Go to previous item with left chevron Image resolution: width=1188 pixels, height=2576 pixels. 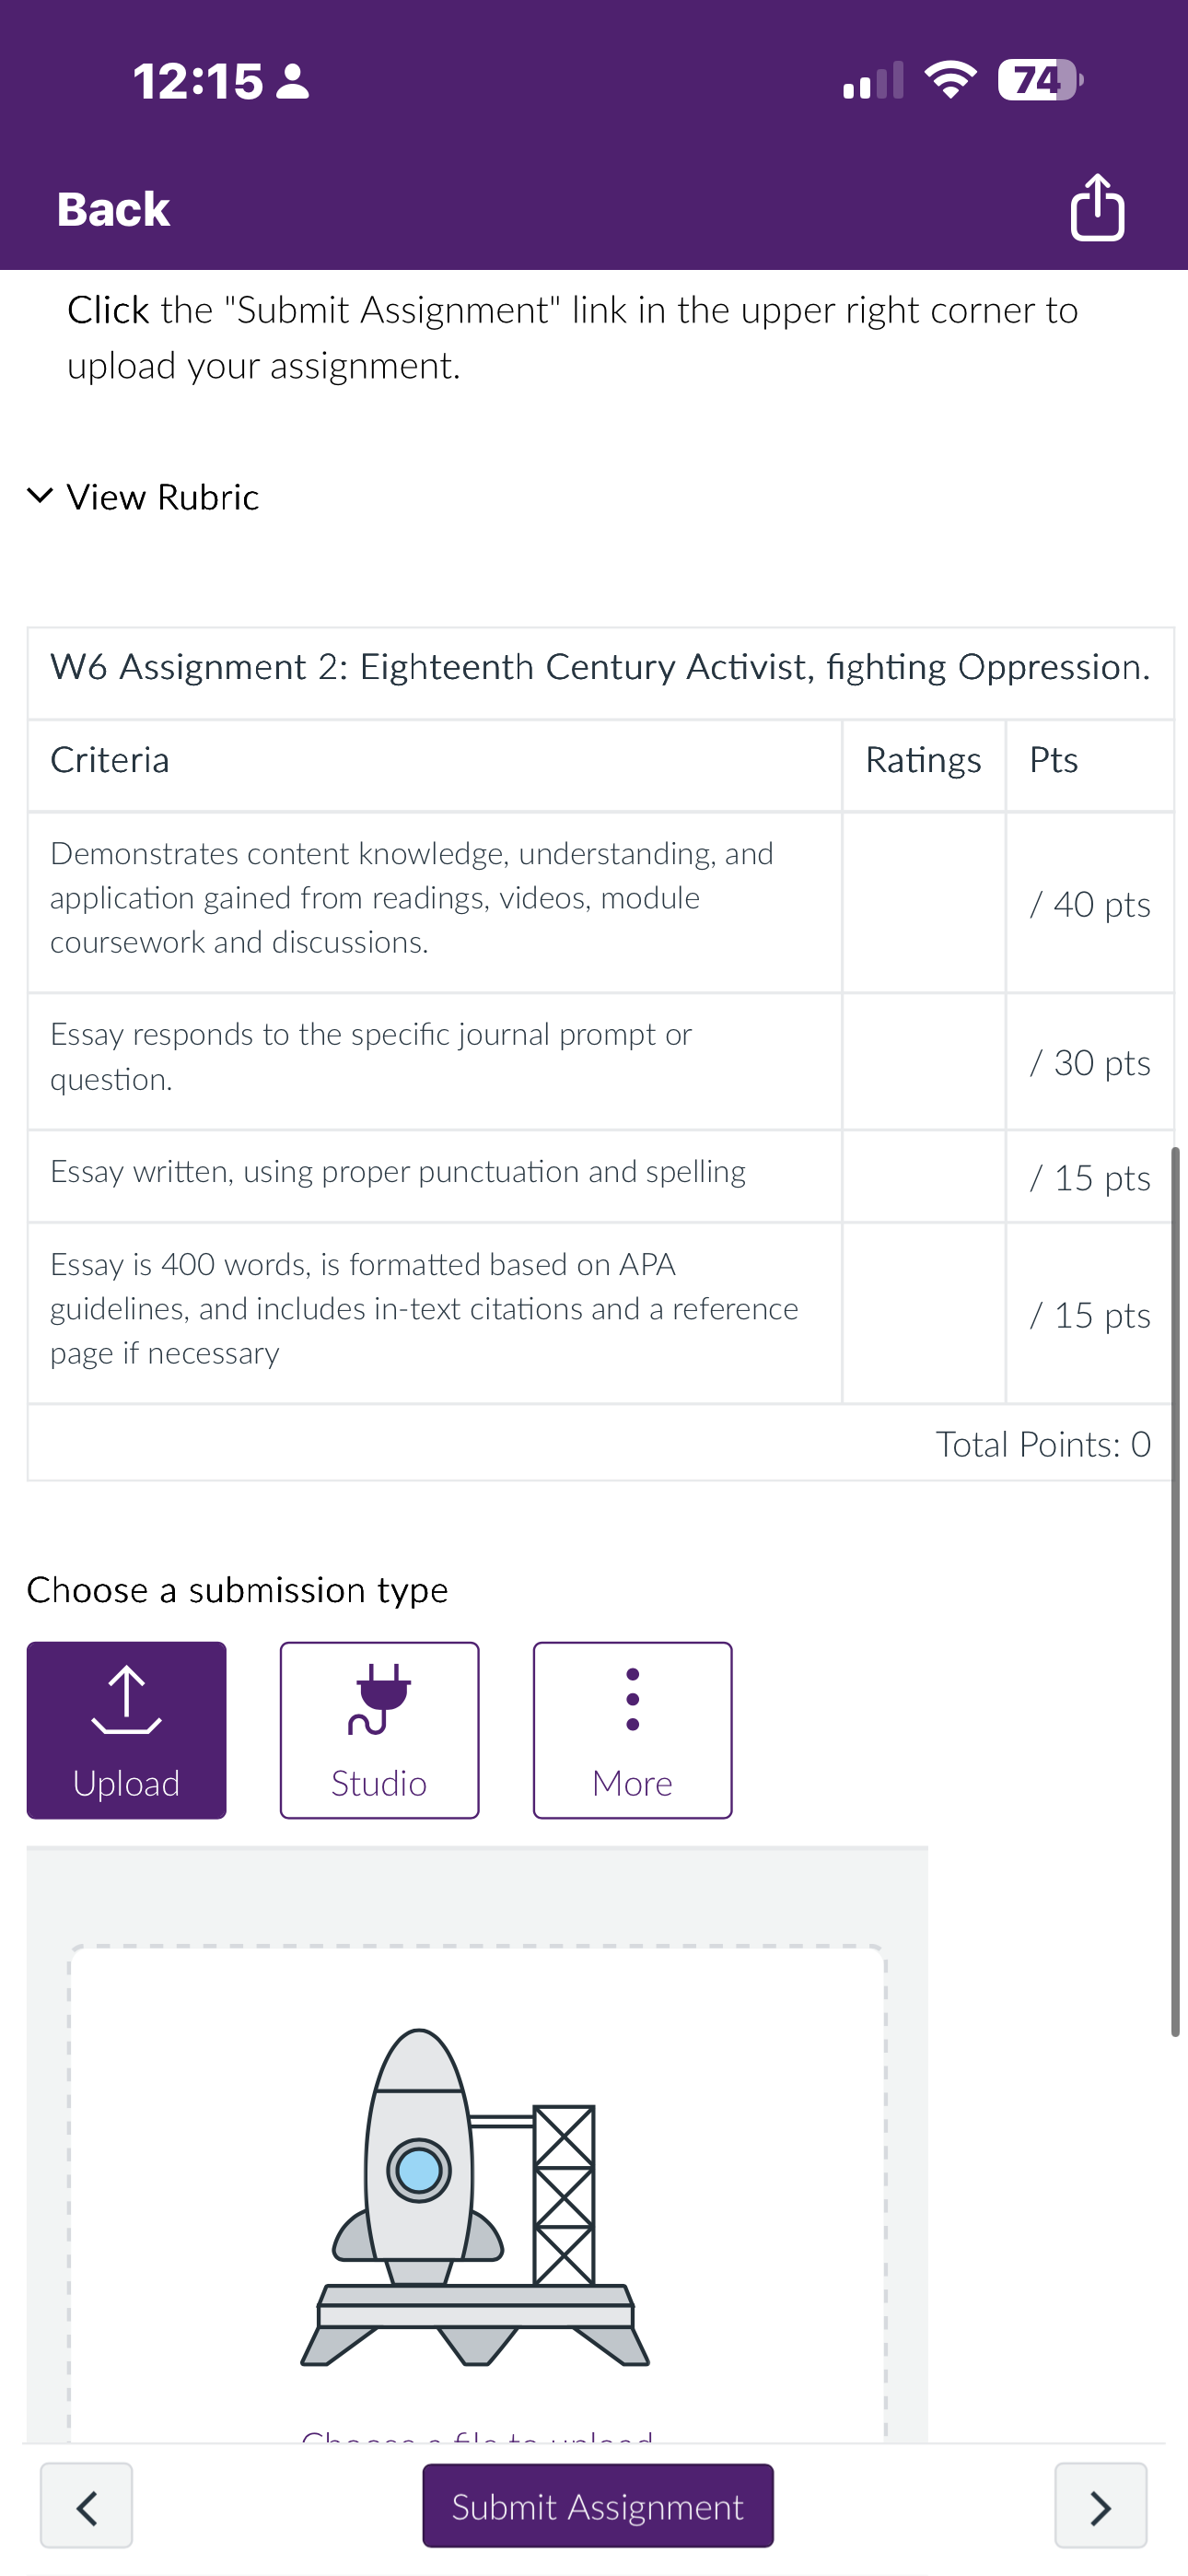pyautogui.click(x=87, y=2506)
